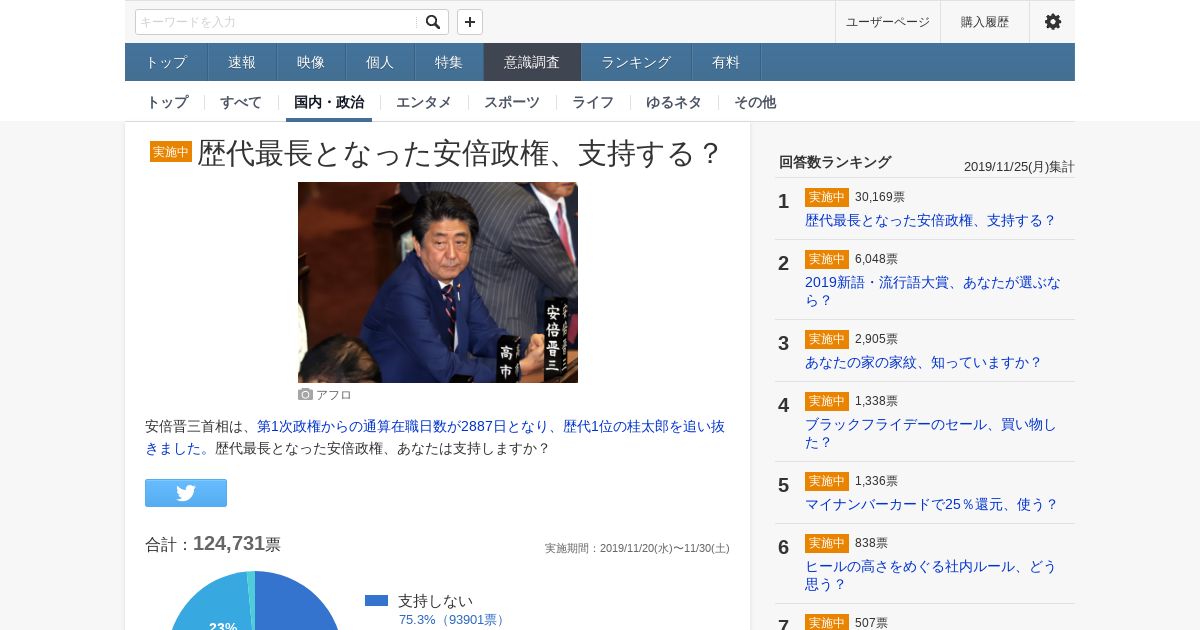The image size is (1200, 630).
Task: Click the 2,905票 vote count
Action: pos(876,339)
